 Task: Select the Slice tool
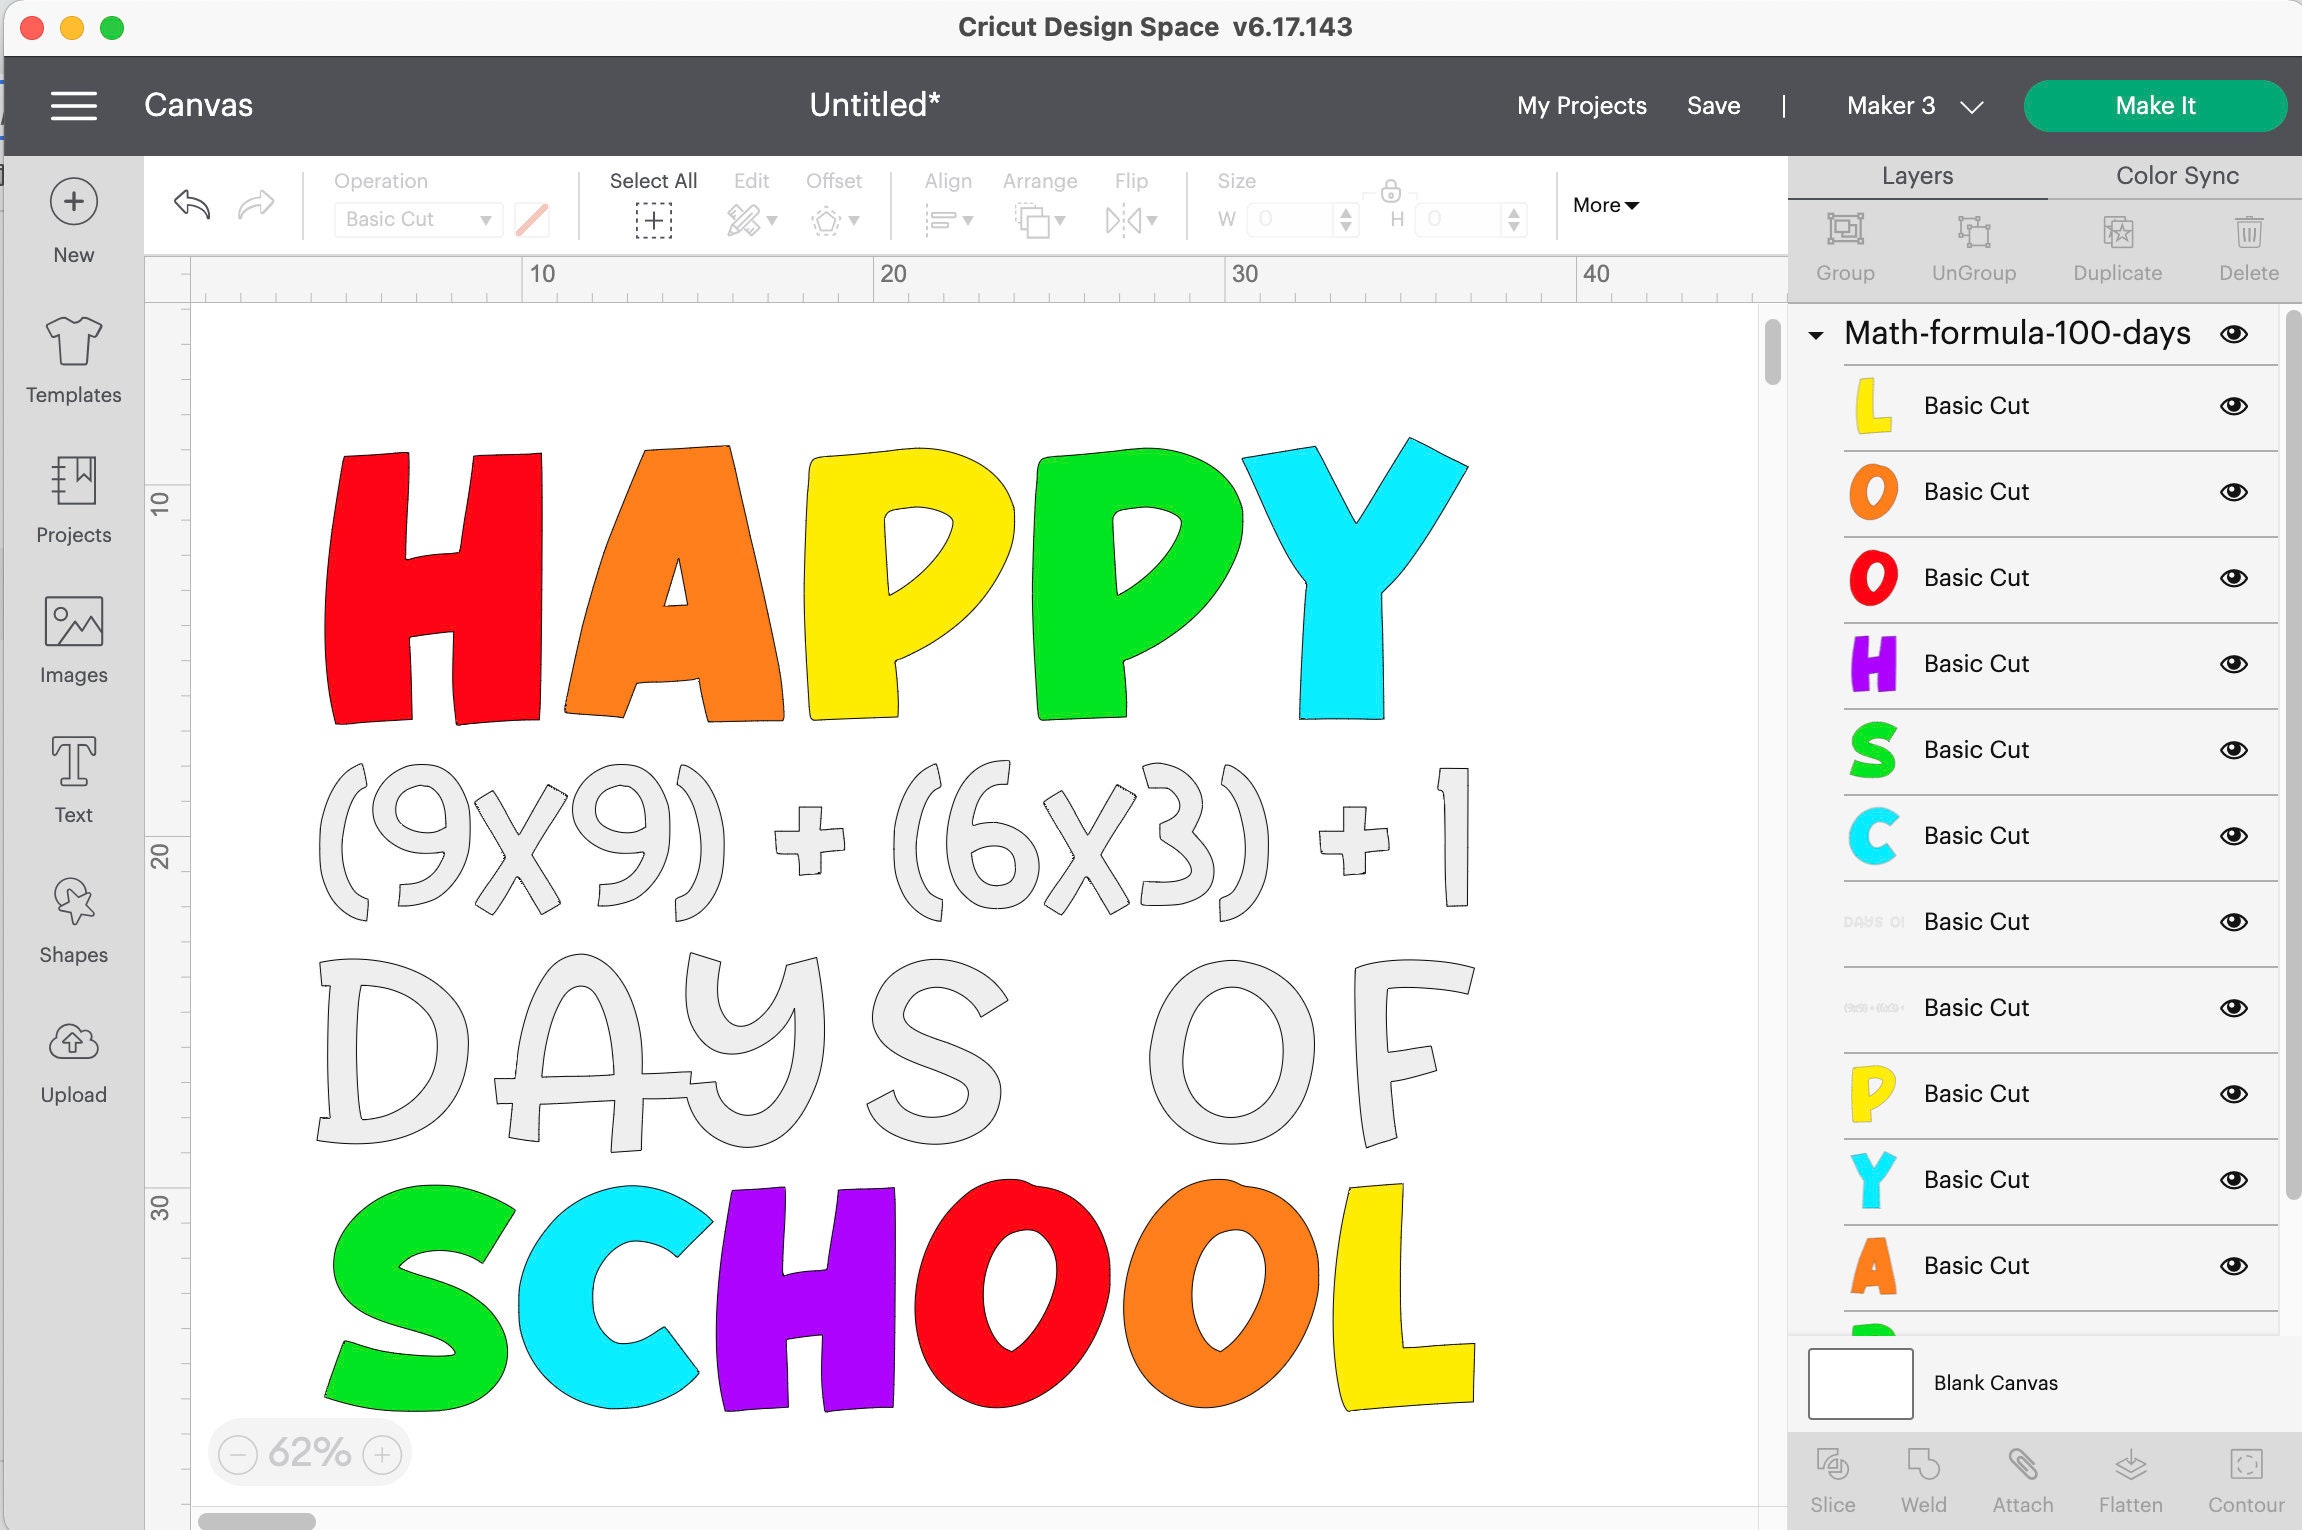coord(1833,1478)
